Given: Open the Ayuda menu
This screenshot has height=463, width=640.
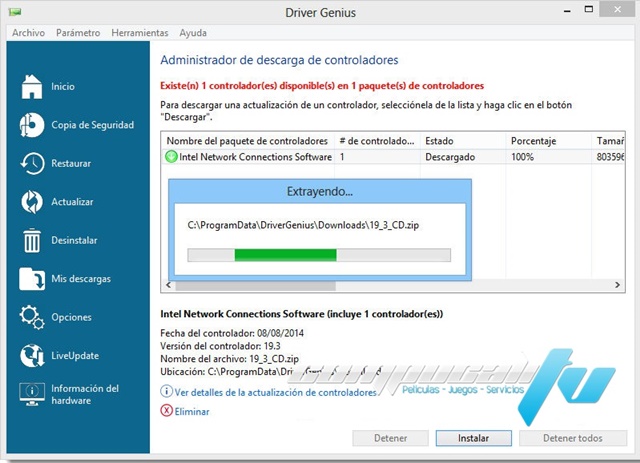Looking at the screenshot, I should 193,33.
